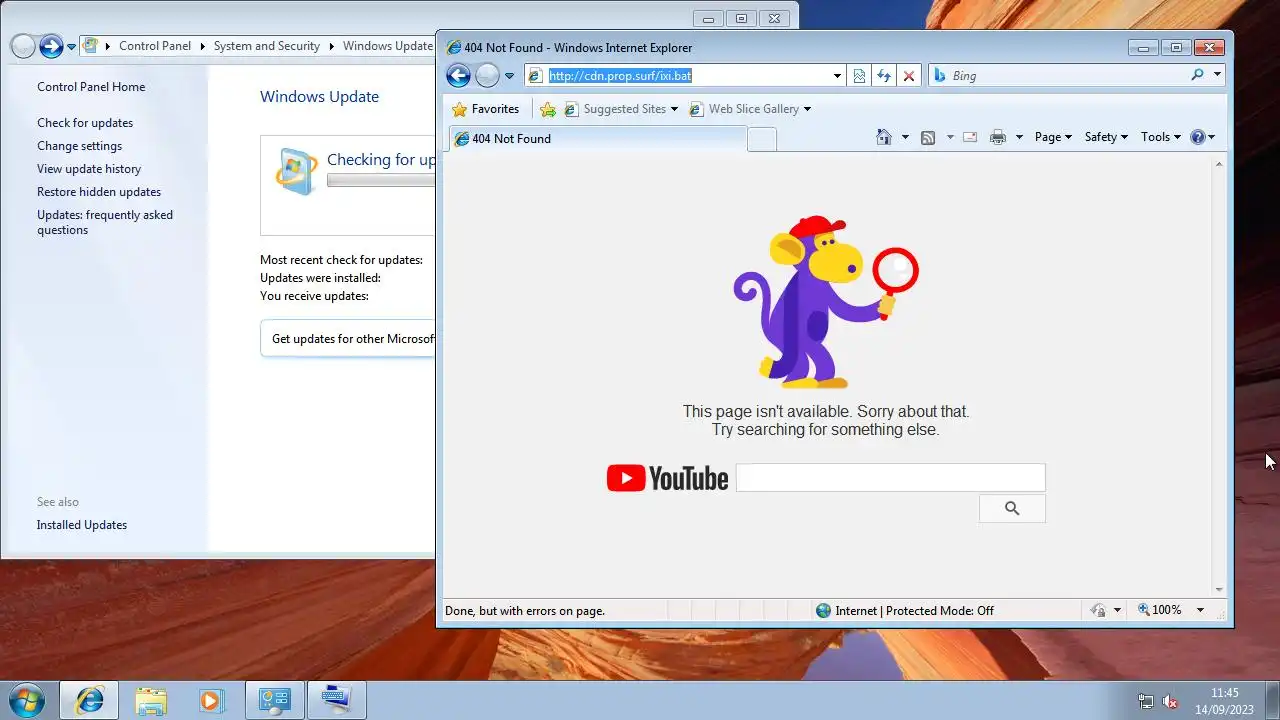This screenshot has width=1280, height=720.
Task: Switch to the 404 Not Found tab
Action: click(597, 139)
